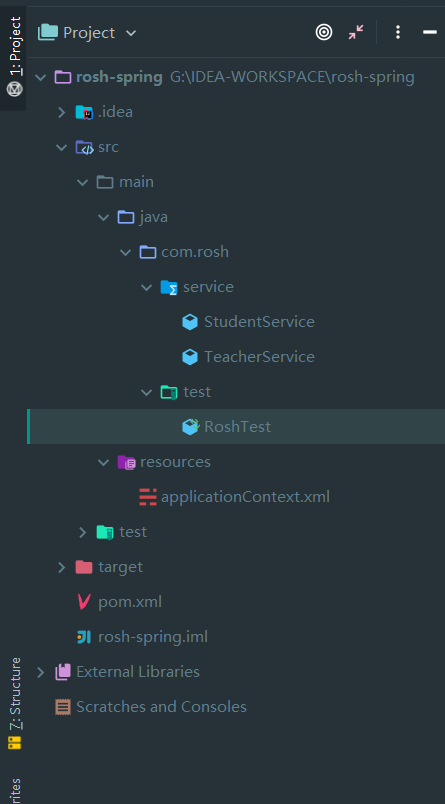Expand the src test folder
Image resolution: width=445 pixels, height=804 pixels.
(x=83, y=532)
